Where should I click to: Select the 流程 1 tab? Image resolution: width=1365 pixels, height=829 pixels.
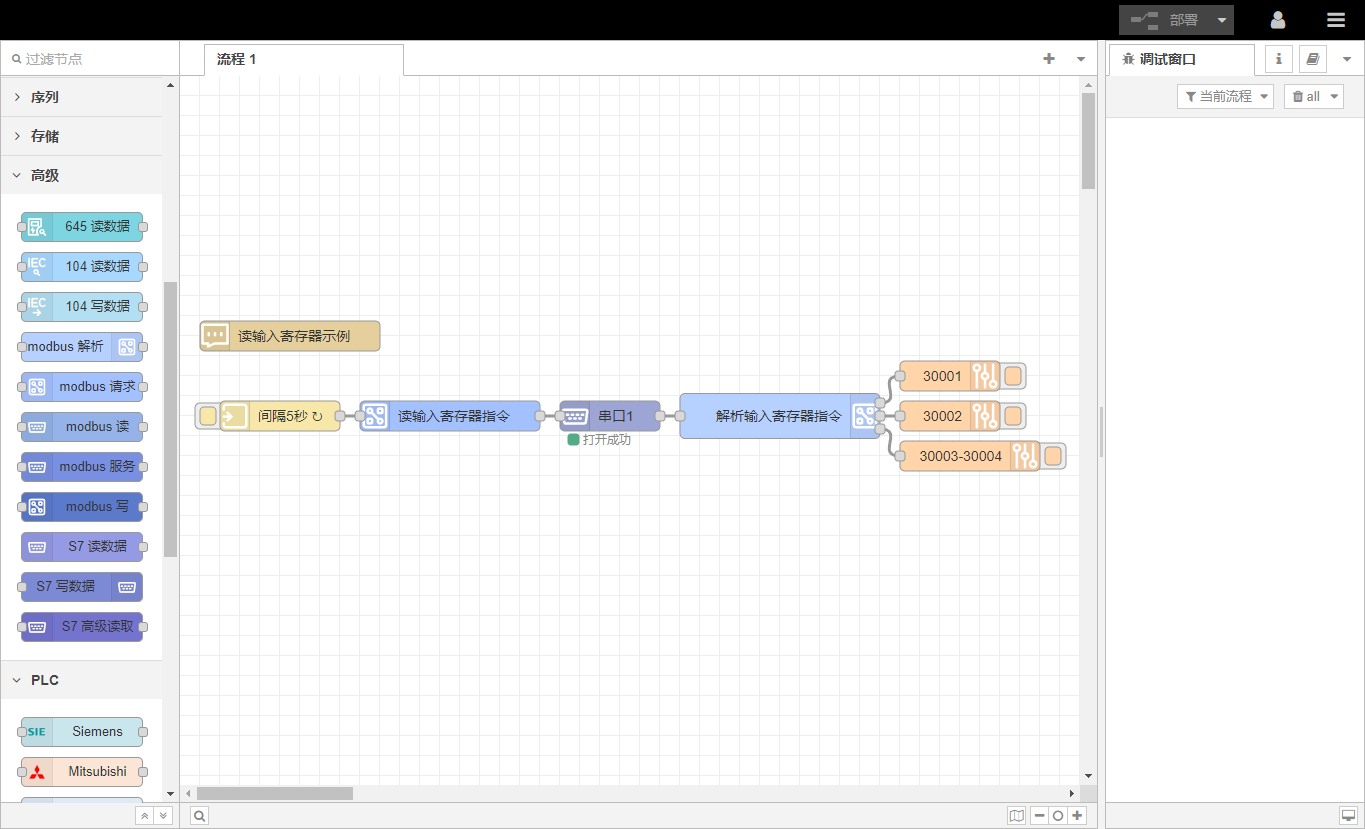(x=237, y=59)
